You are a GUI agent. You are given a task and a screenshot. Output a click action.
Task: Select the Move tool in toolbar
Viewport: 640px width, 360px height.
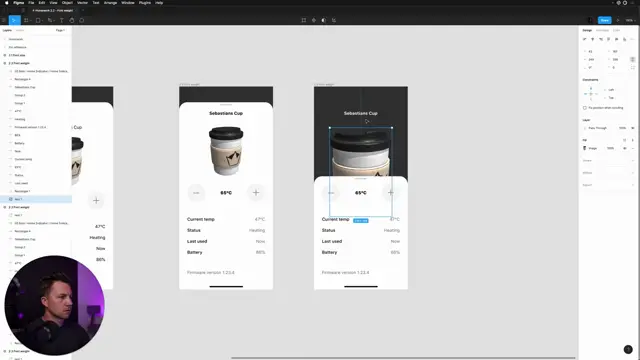point(14,20)
